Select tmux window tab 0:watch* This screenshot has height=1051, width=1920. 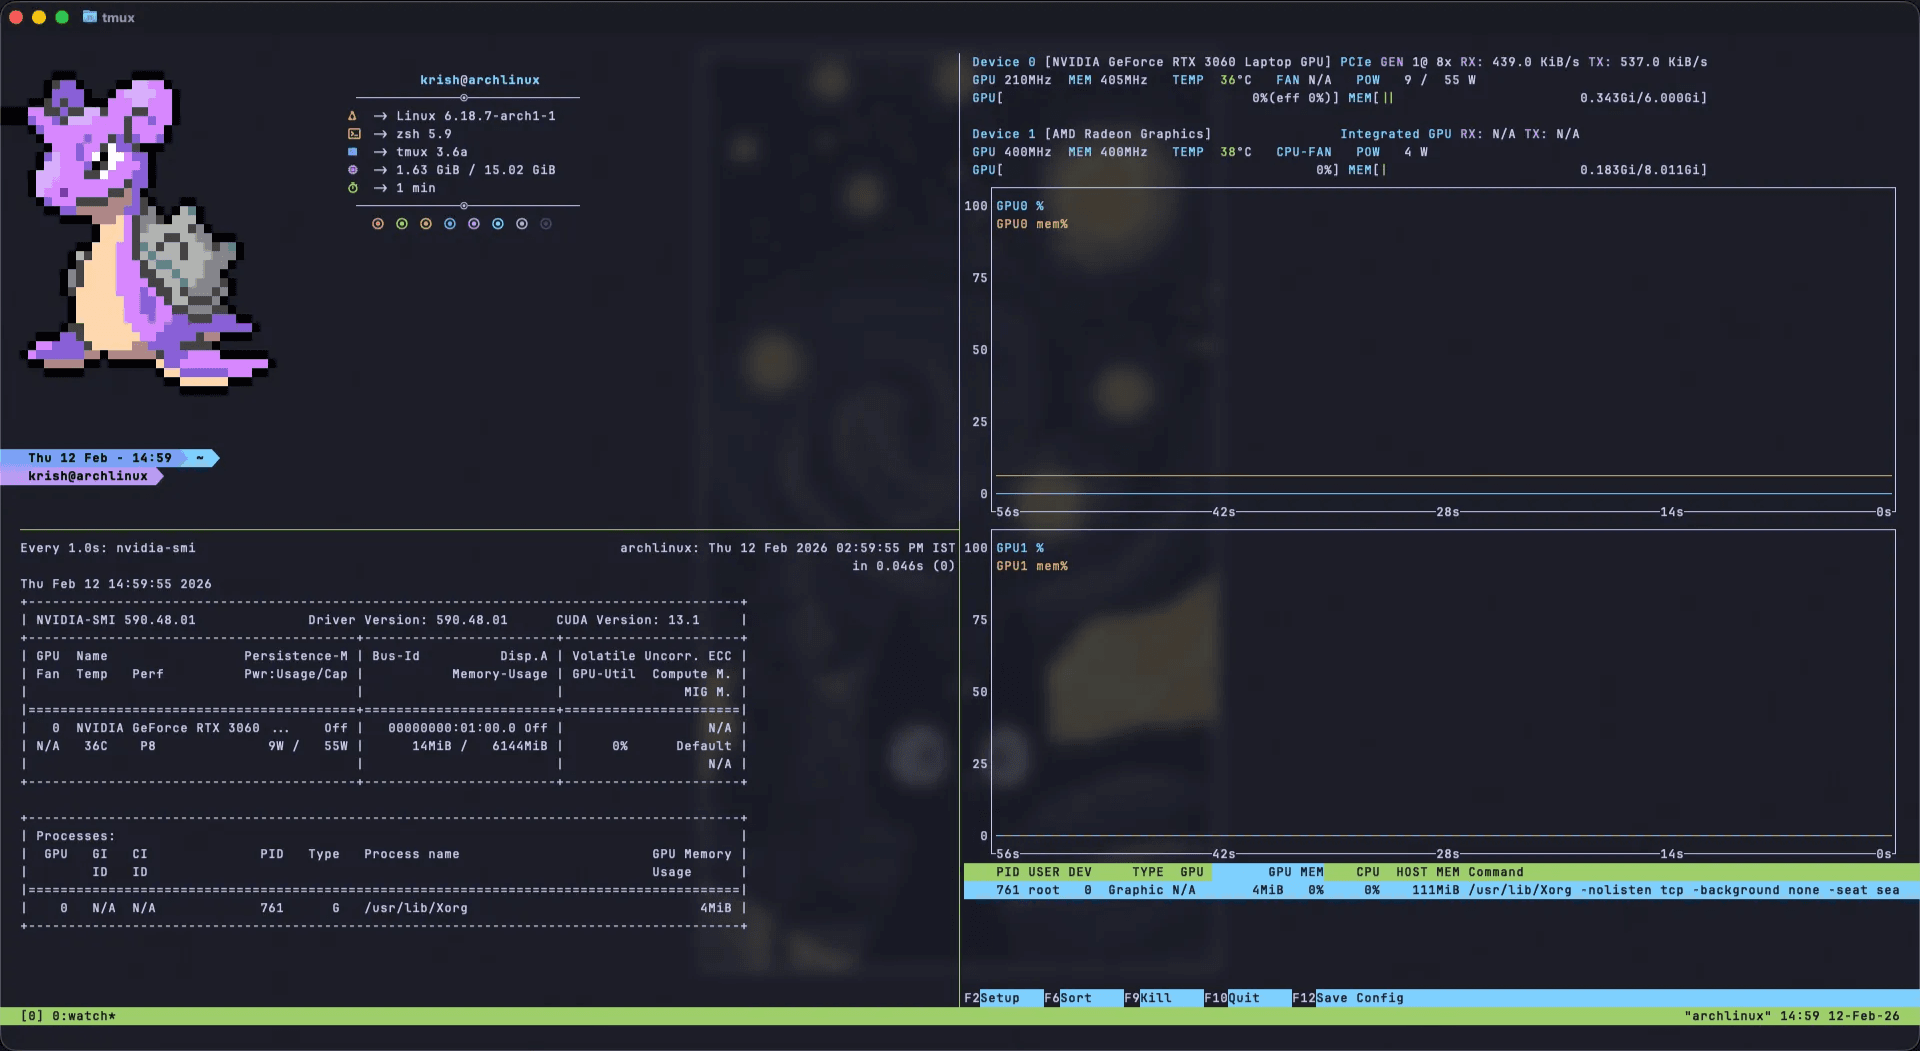pos(84,1016)
